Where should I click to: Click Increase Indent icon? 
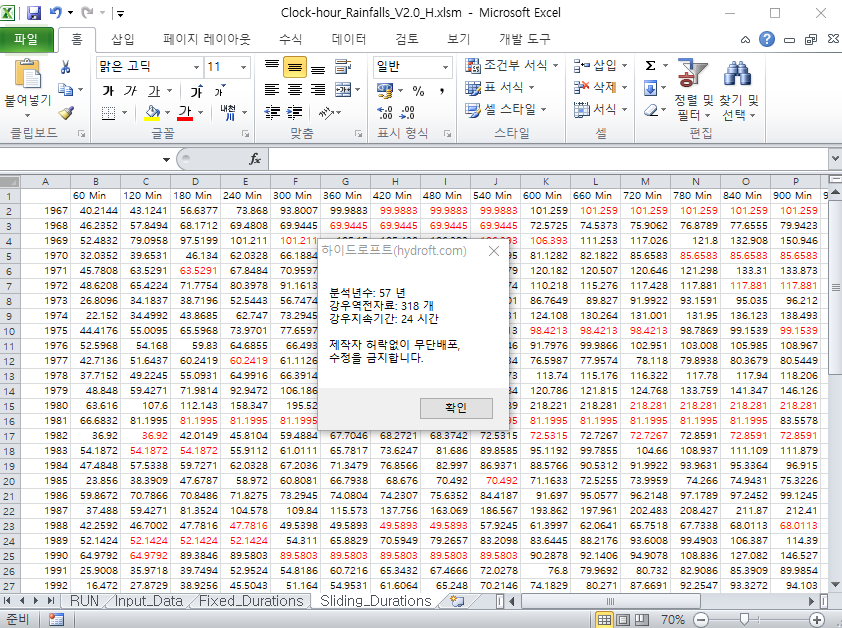click(295, 113)
